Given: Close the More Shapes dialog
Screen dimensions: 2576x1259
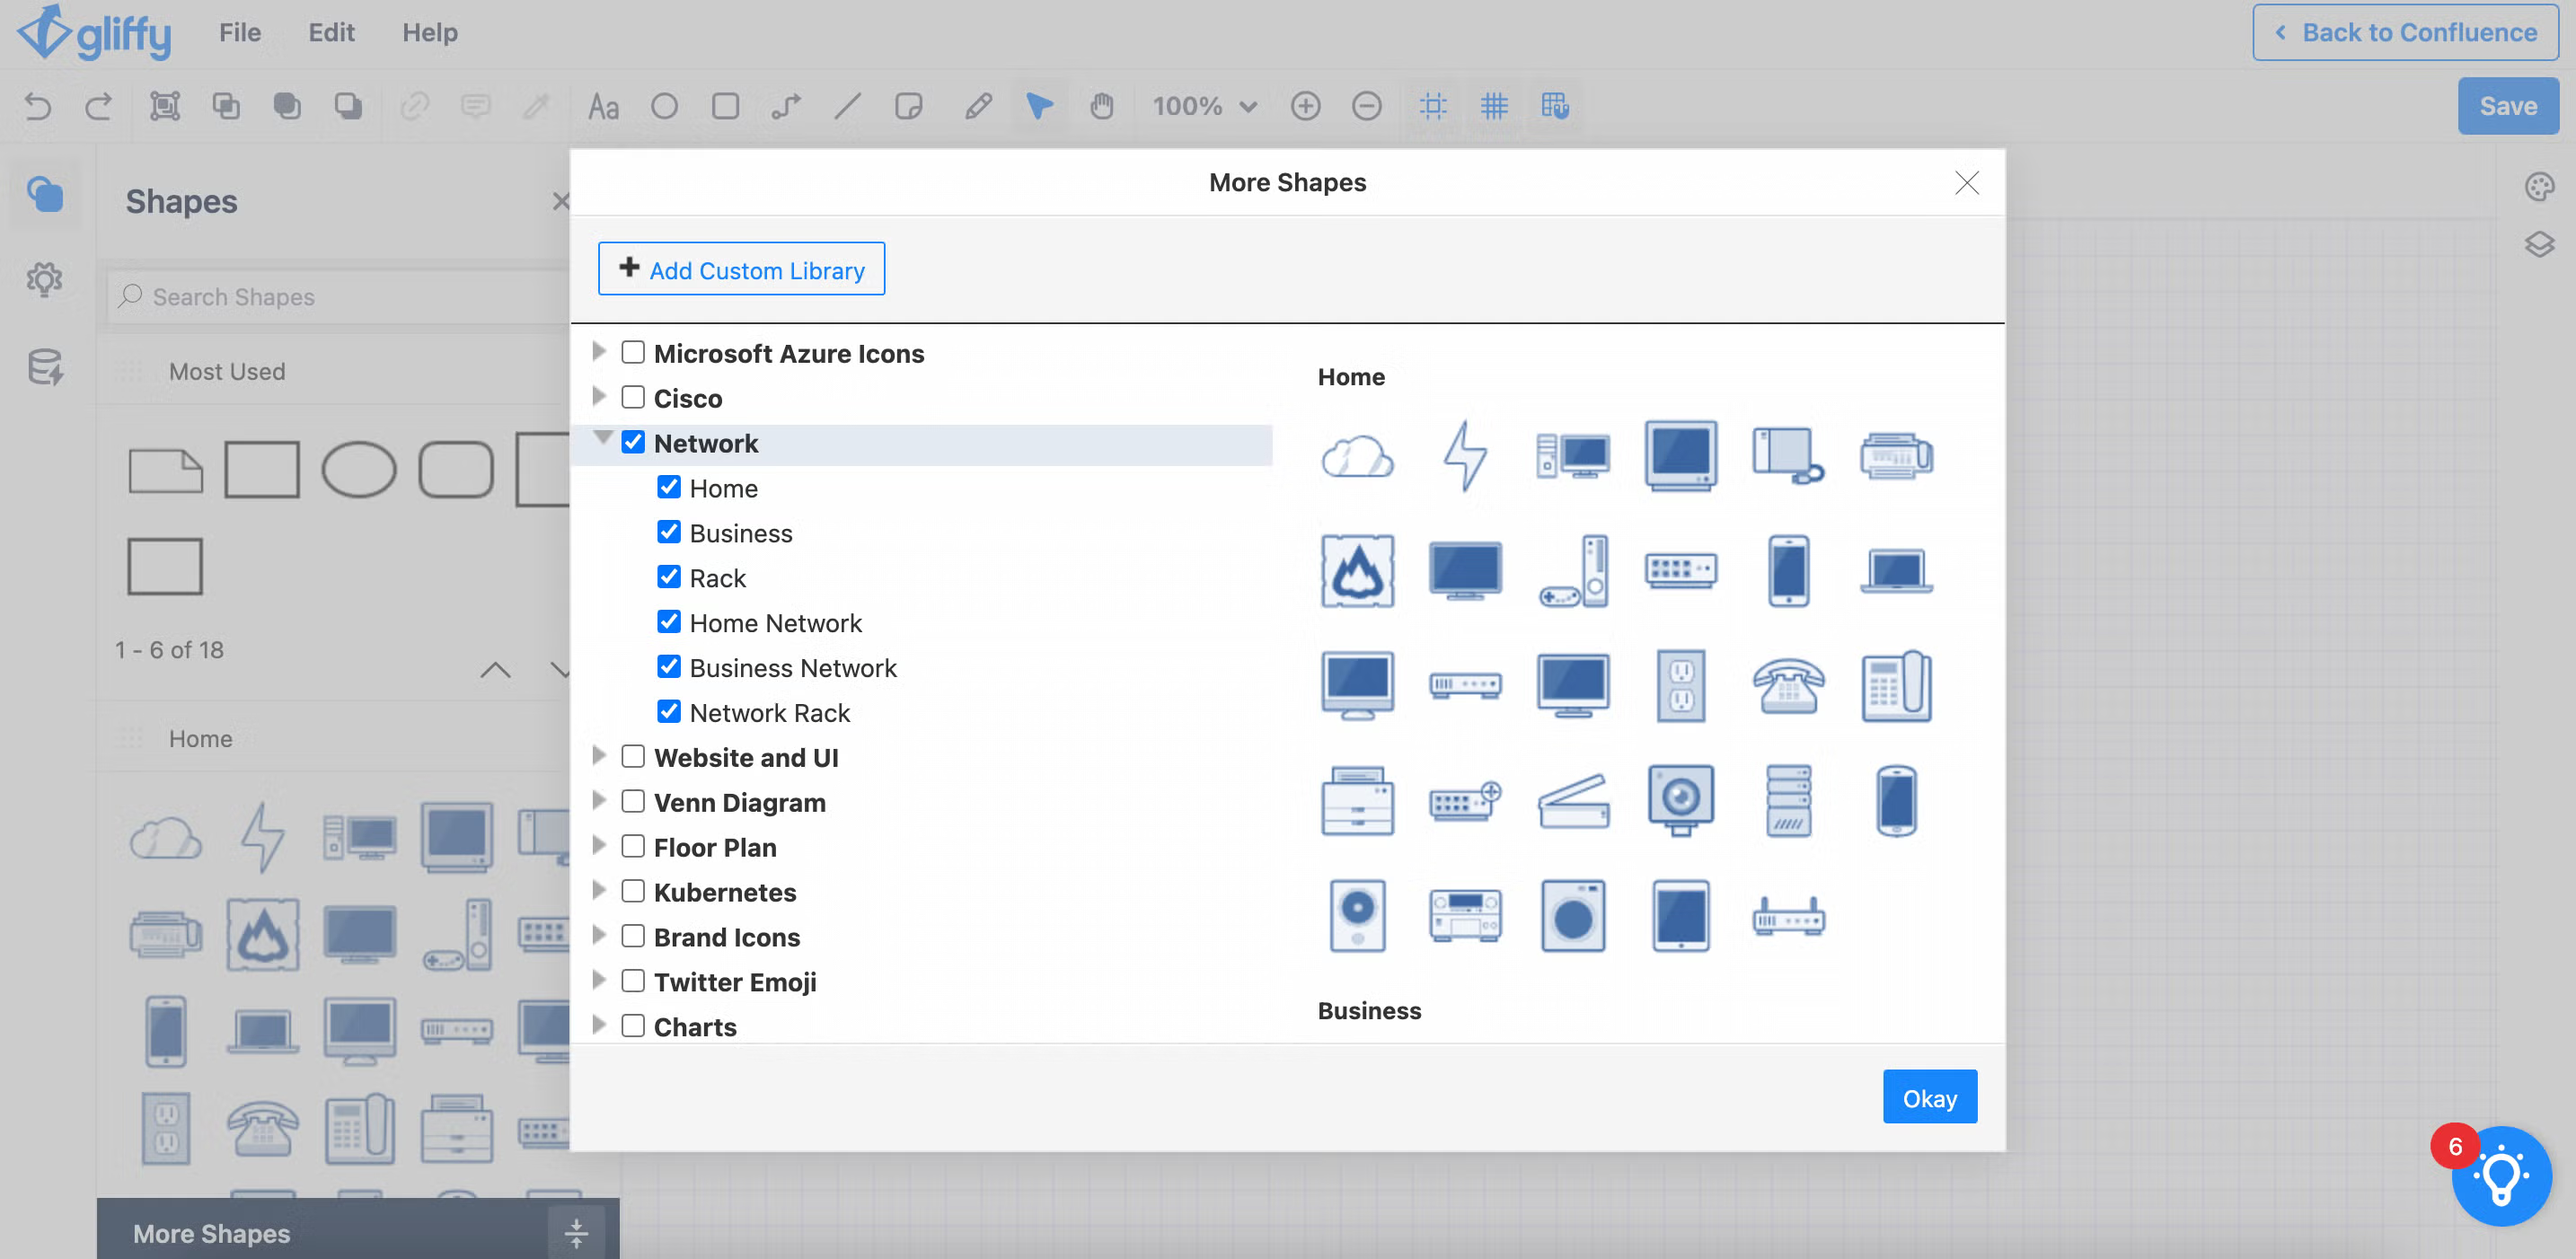Looking at the screenshot, I should pyautogui.click(x=1966, y=183).
